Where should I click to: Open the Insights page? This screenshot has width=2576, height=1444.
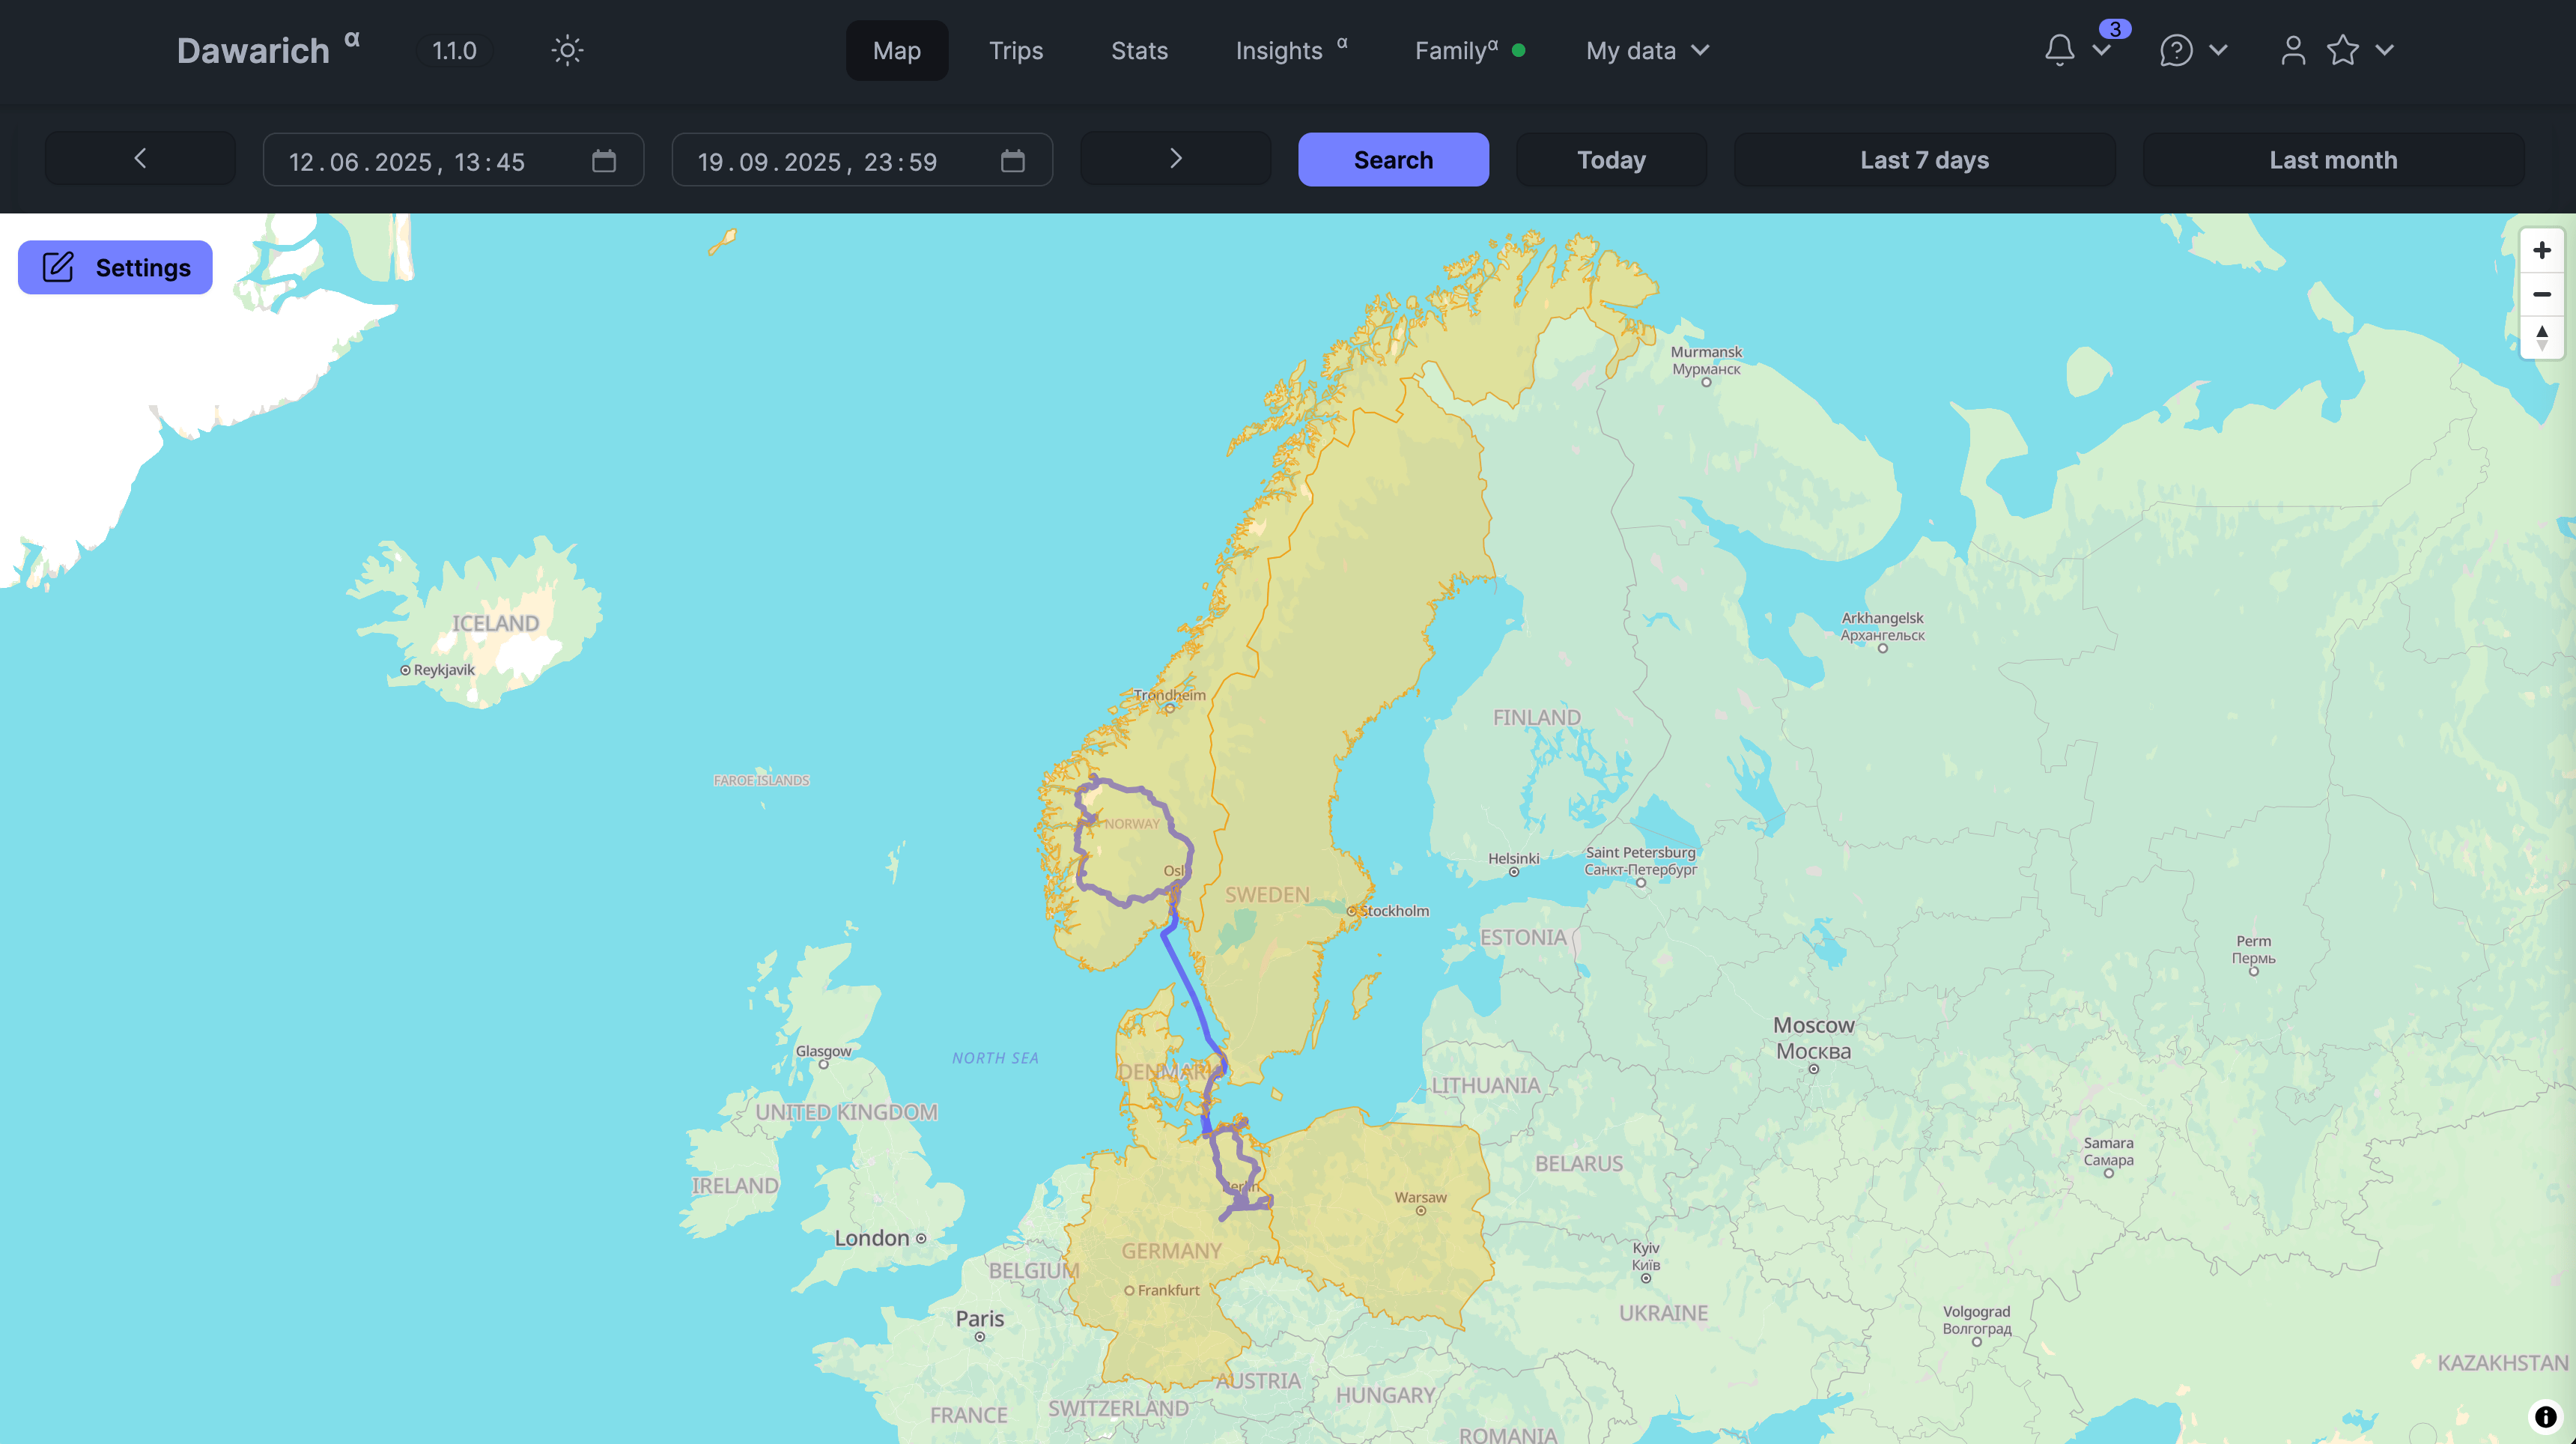[1280, 50]
